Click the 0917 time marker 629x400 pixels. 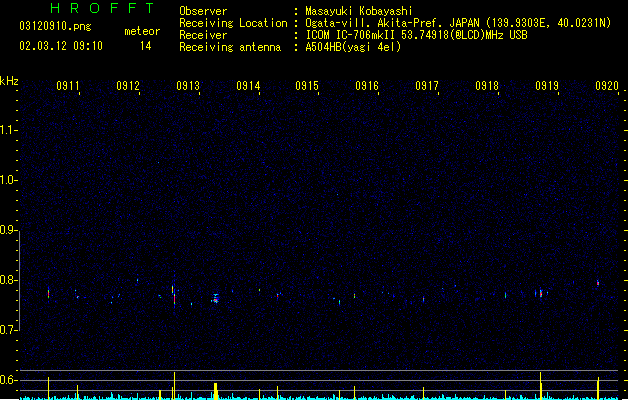(427, 86)
